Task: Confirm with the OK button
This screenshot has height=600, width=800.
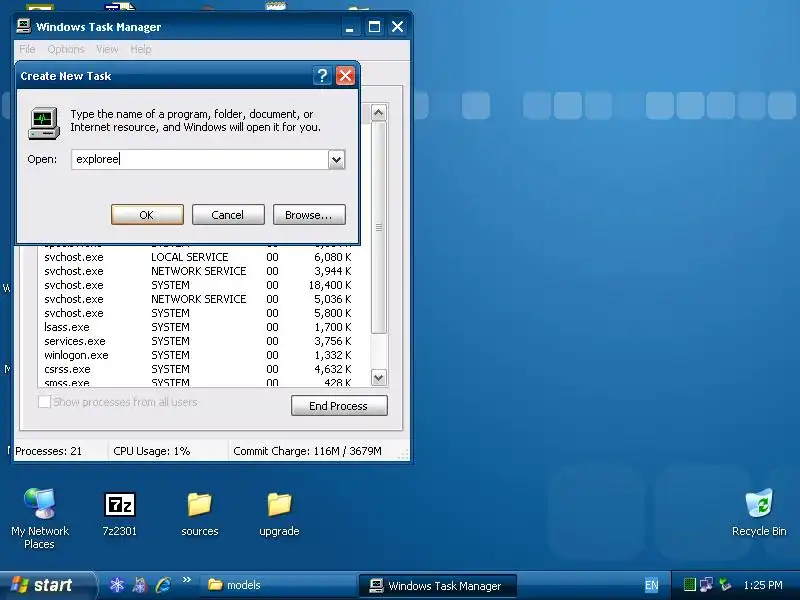Action: click(x=147, y=215)
